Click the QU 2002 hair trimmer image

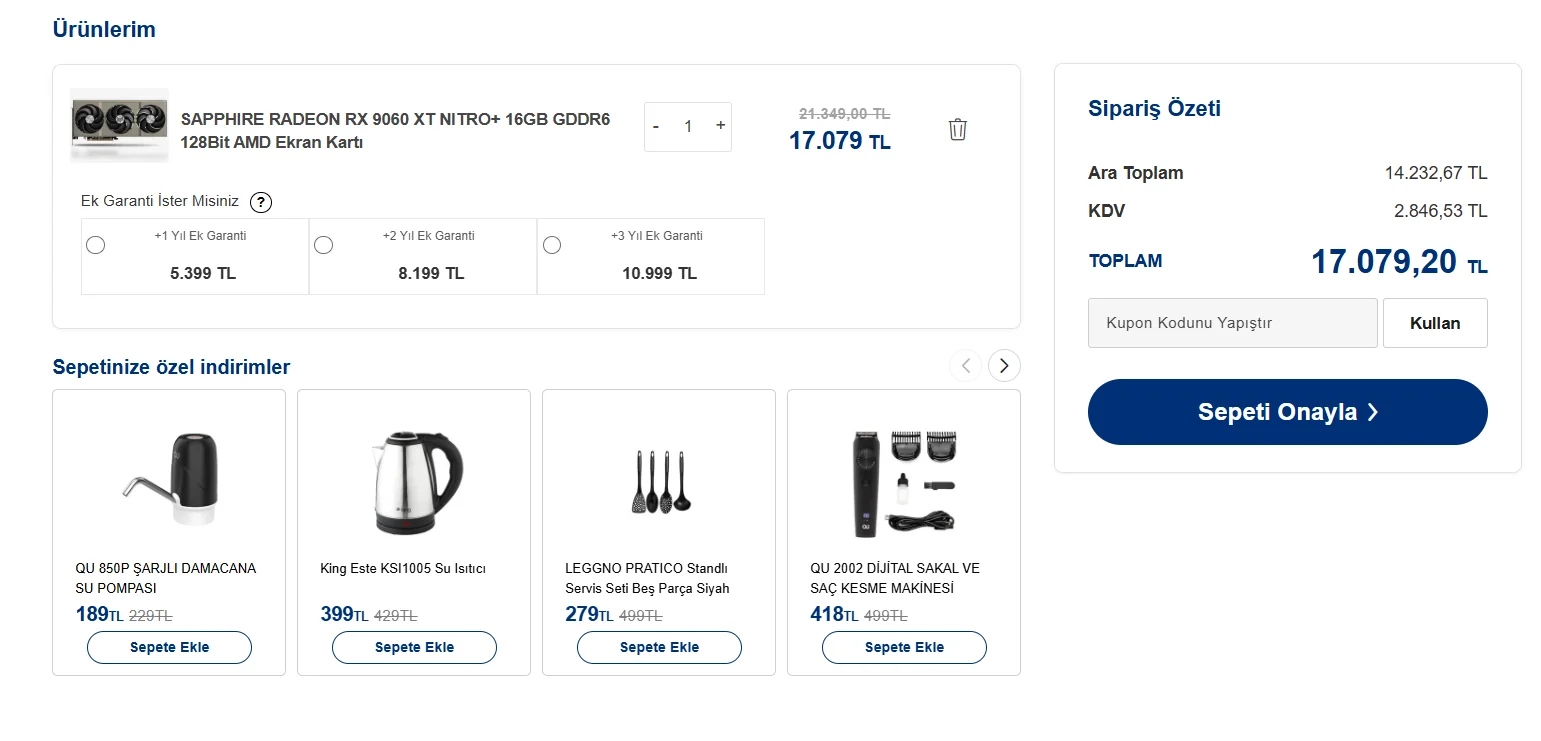pos(904,483)
